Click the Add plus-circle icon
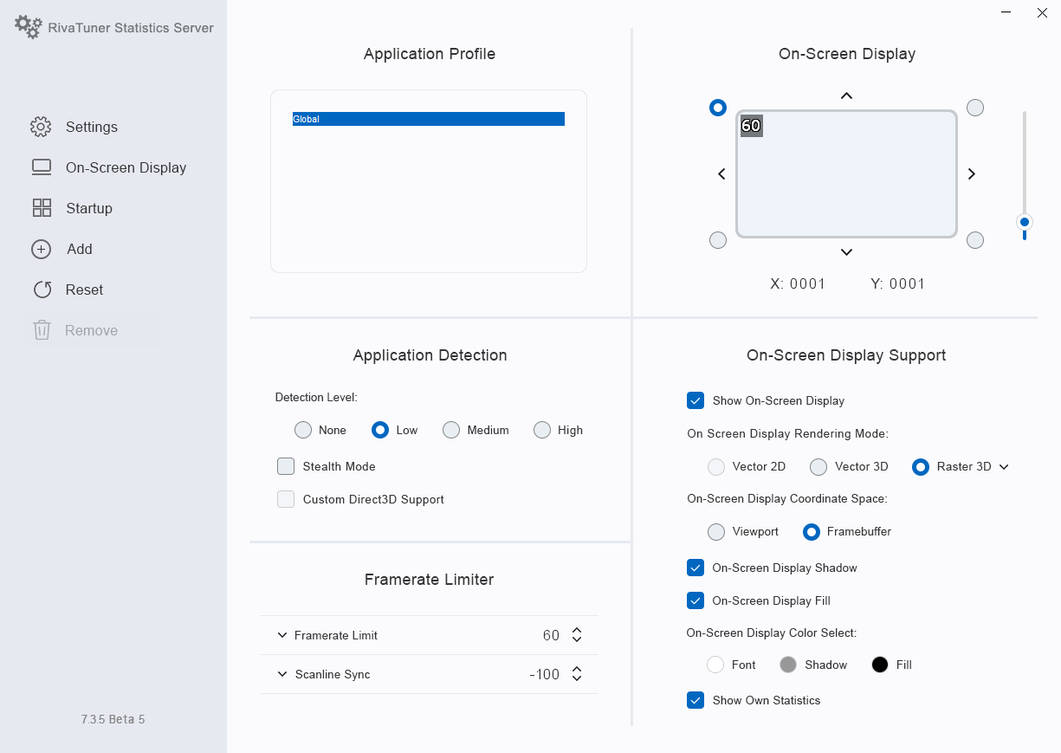The image size is (1061, 753). tap(41, 249)
